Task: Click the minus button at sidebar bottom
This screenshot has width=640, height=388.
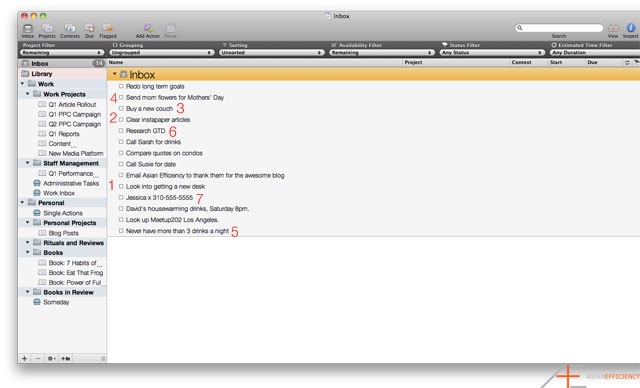Action: (x=38, y=358)
